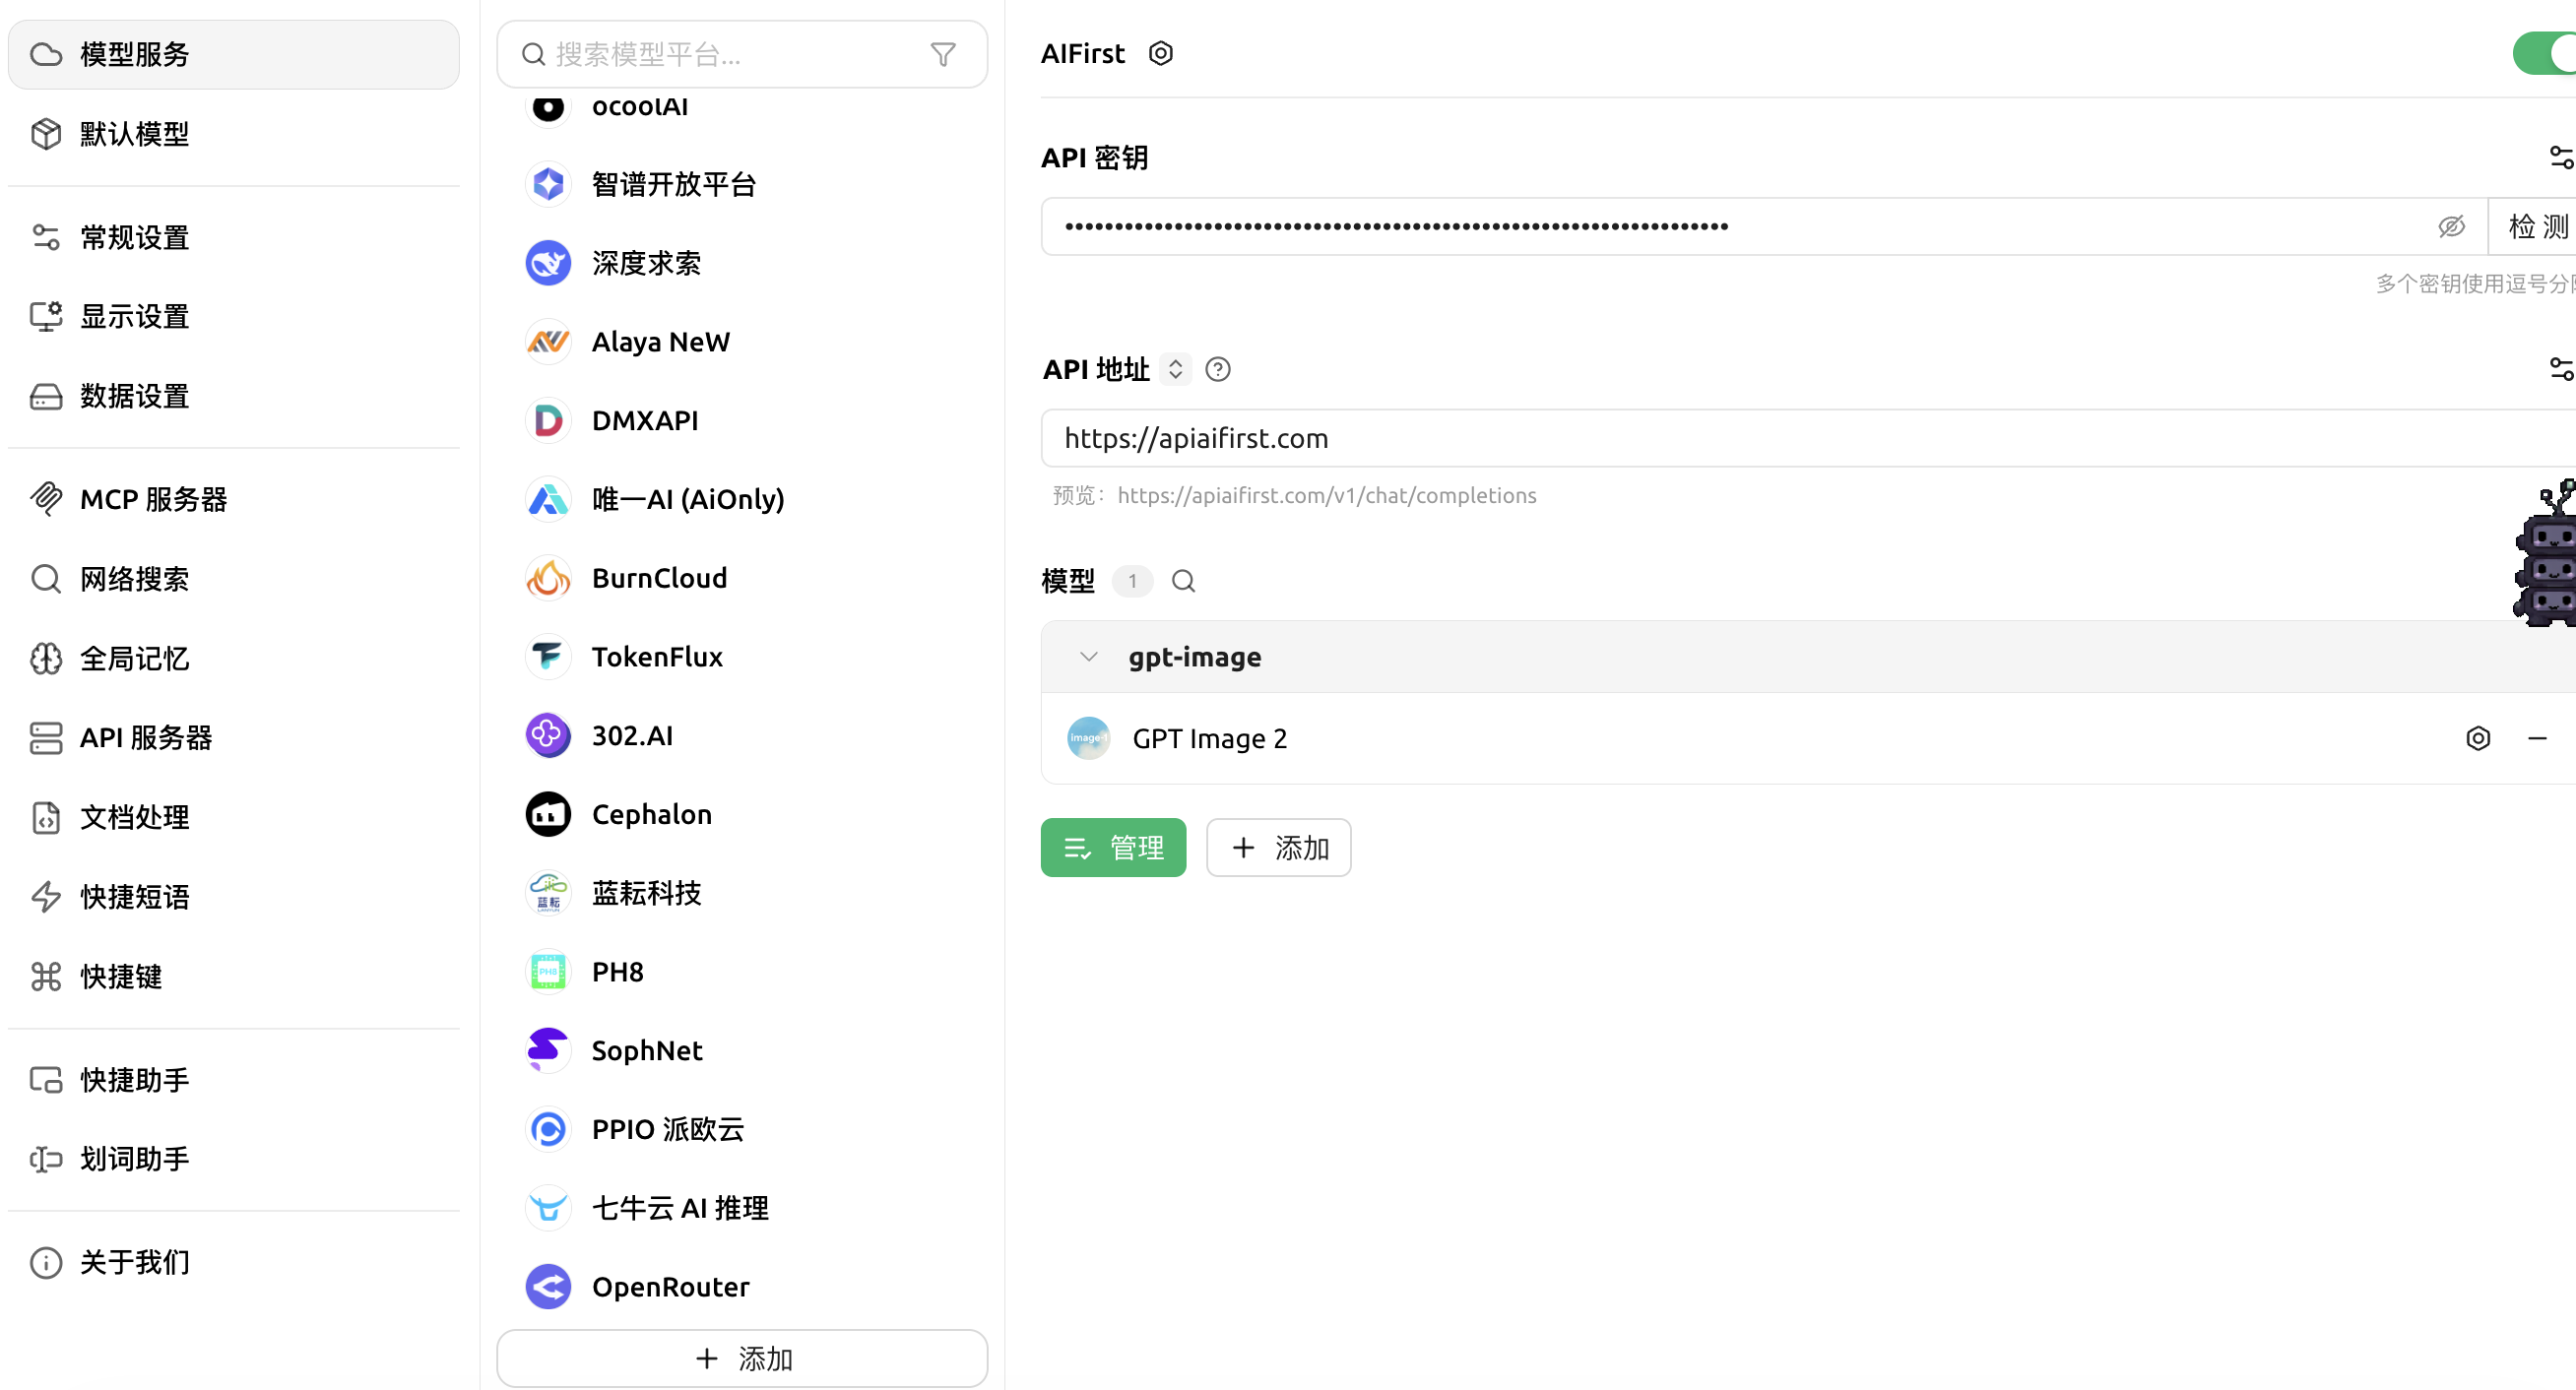Click the API 服务器 server icon

pyautogui.click(x=46, y=738)
